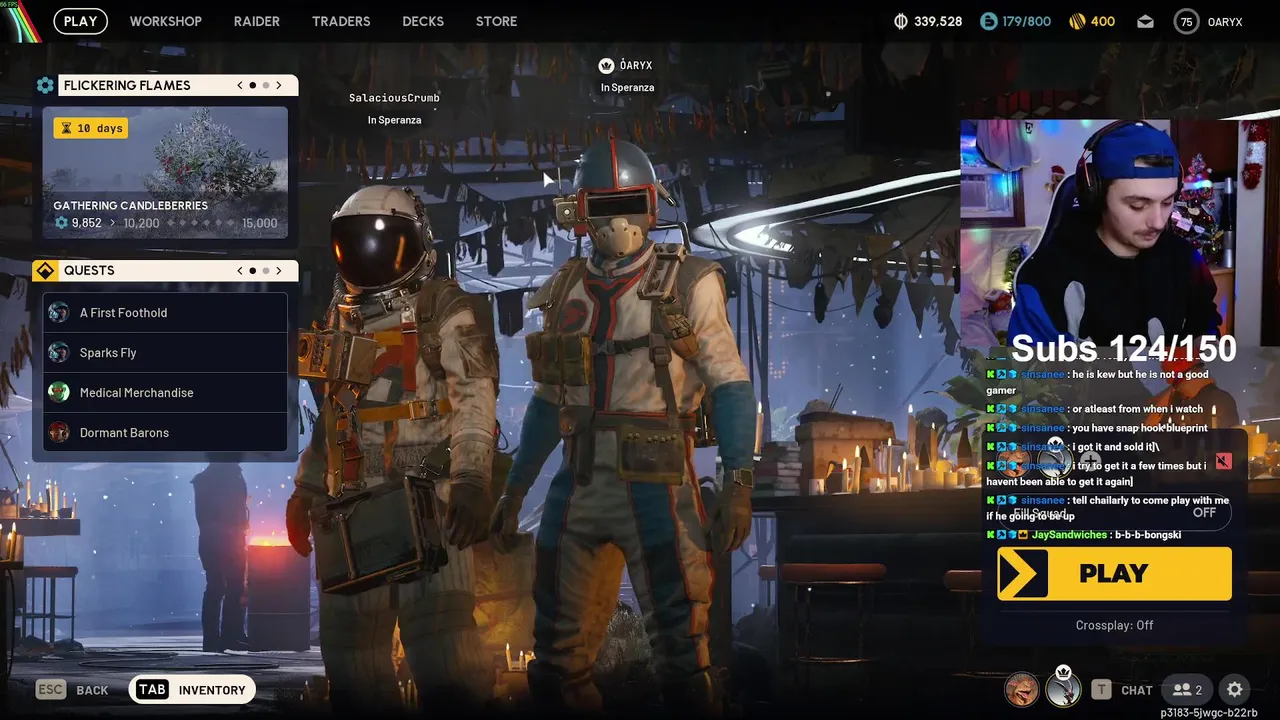The height and width of the screenshot is (720, 1280).
Task: Open the Dormant Barons quest
Action: click(x=165, y=432)
